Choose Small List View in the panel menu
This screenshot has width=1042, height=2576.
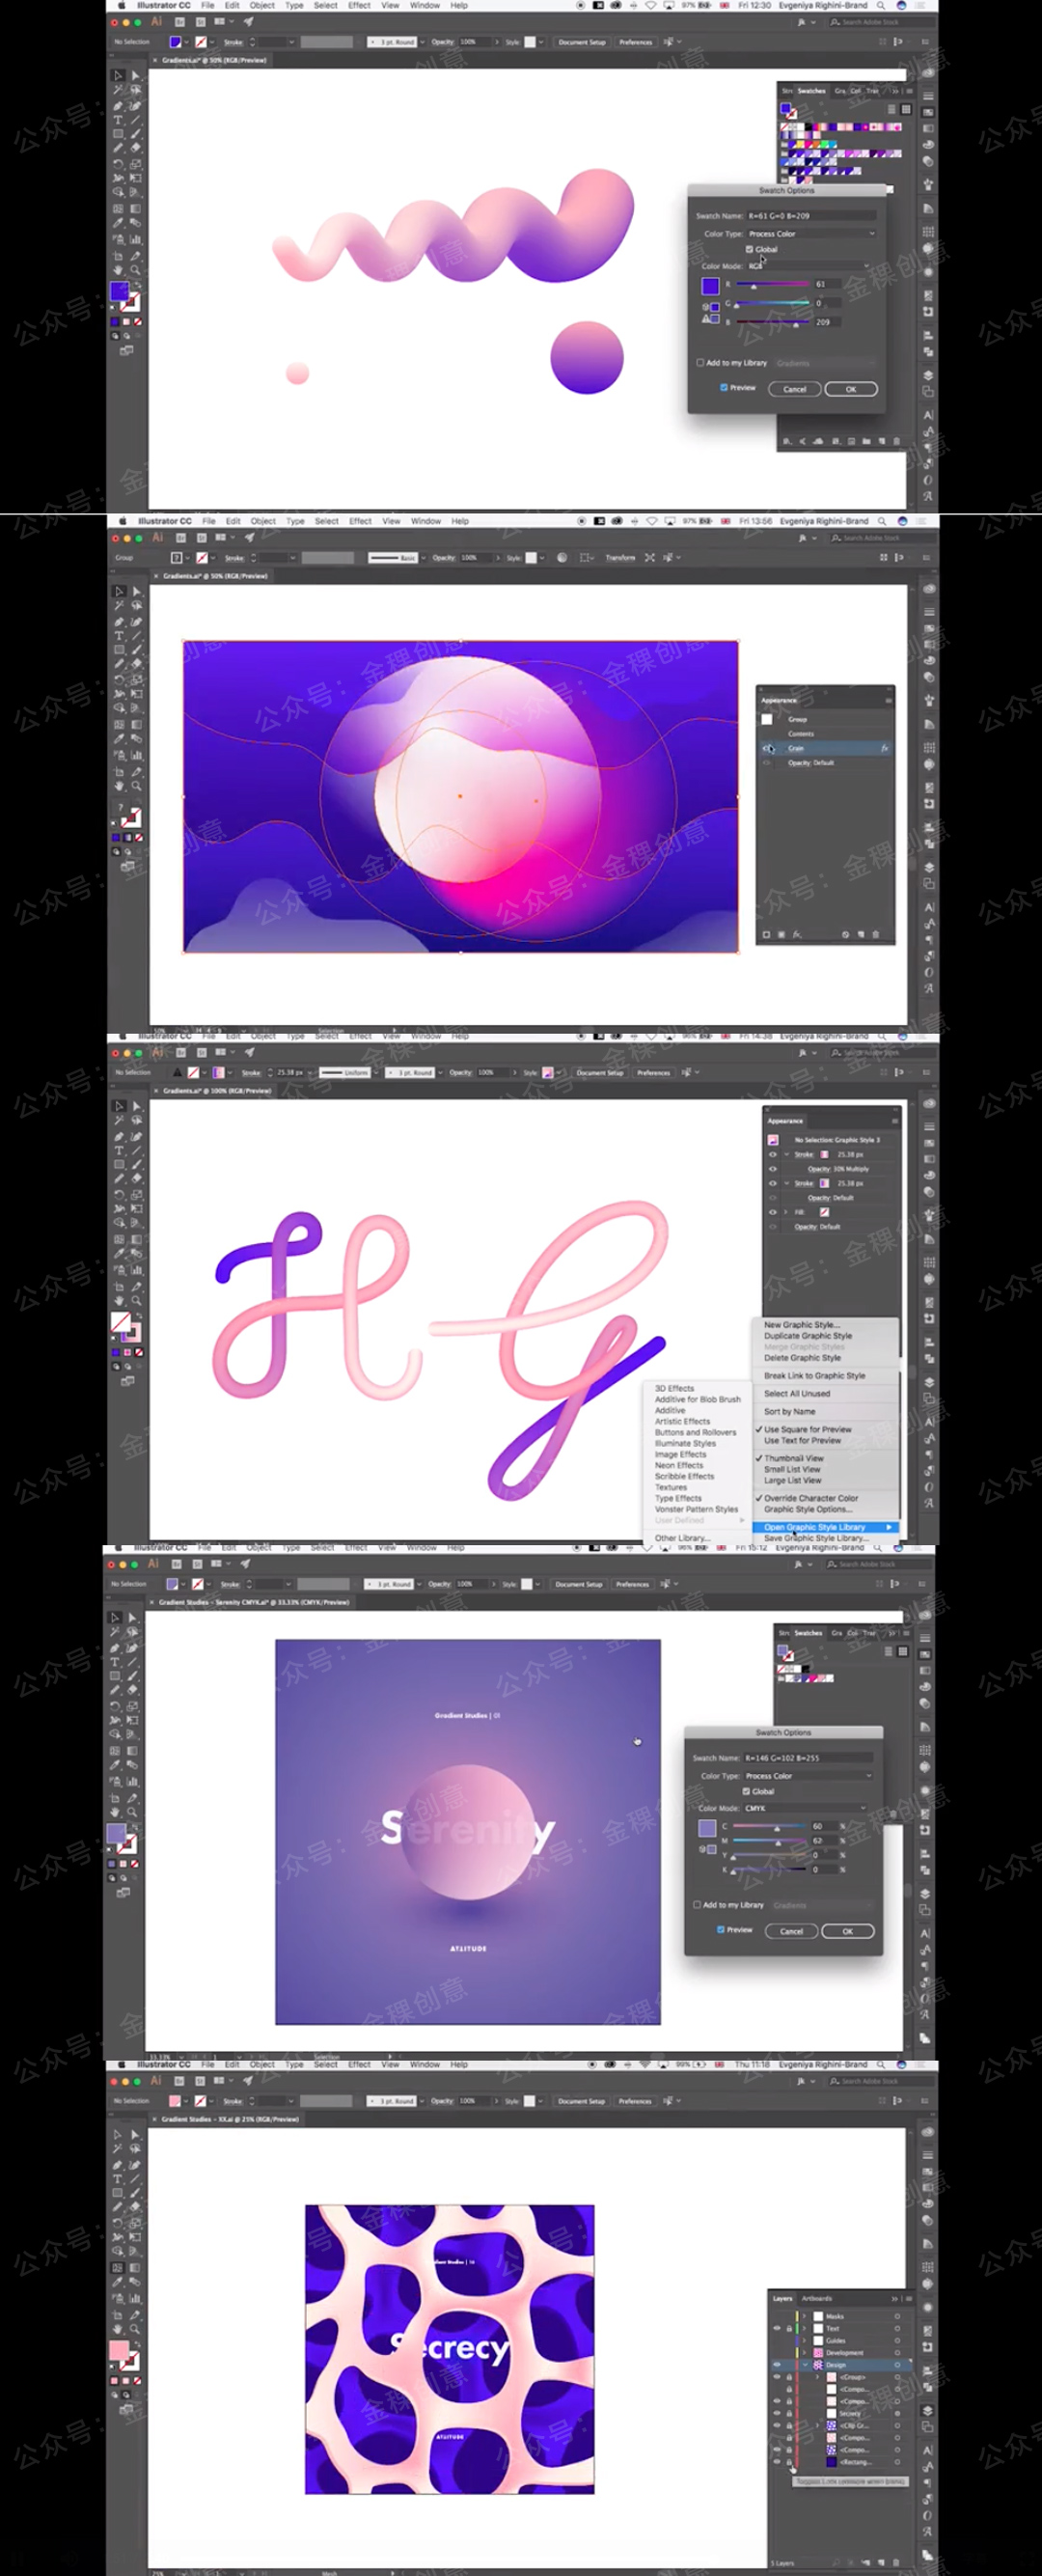tap(792, 1469)
